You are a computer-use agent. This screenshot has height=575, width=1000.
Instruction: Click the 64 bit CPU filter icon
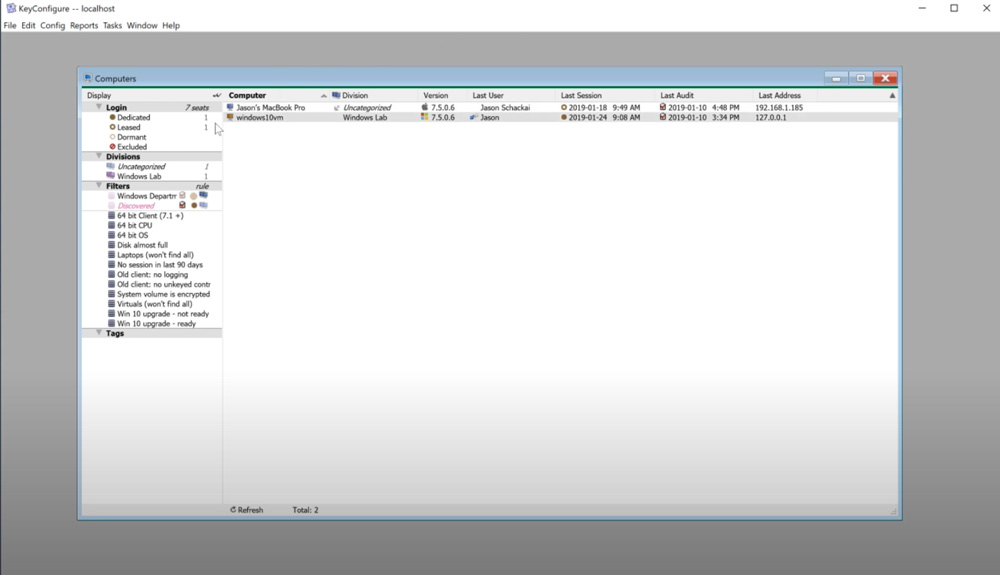[112, 225]
